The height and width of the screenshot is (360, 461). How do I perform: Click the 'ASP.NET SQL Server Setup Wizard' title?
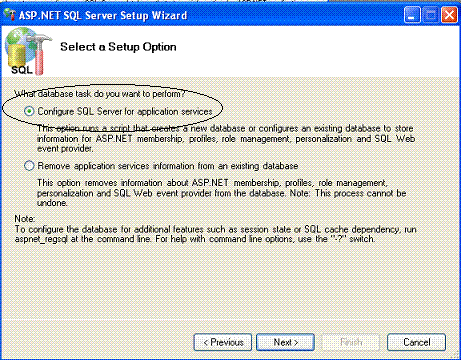point(103,15)
